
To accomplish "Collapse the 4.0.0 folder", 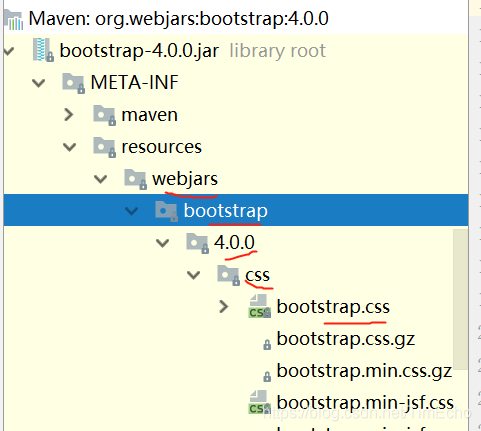I will (x=163, y=243).
